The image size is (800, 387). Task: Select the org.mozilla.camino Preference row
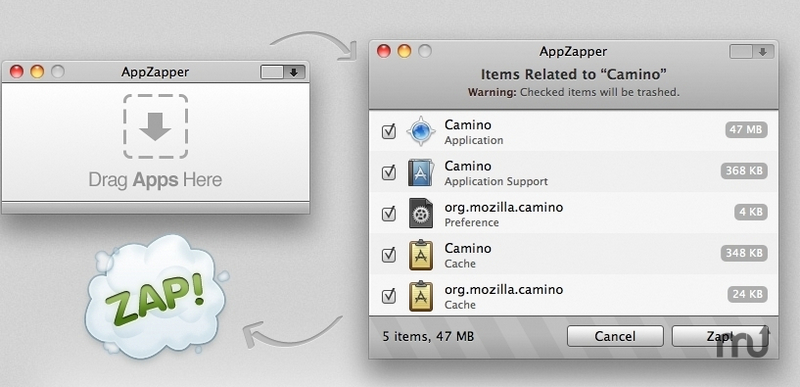[x=573, y=213]
